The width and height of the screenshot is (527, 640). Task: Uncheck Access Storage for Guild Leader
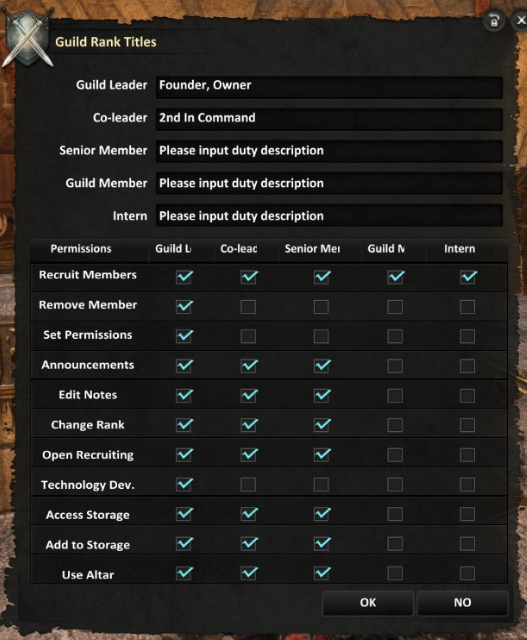tap(184, 514)
